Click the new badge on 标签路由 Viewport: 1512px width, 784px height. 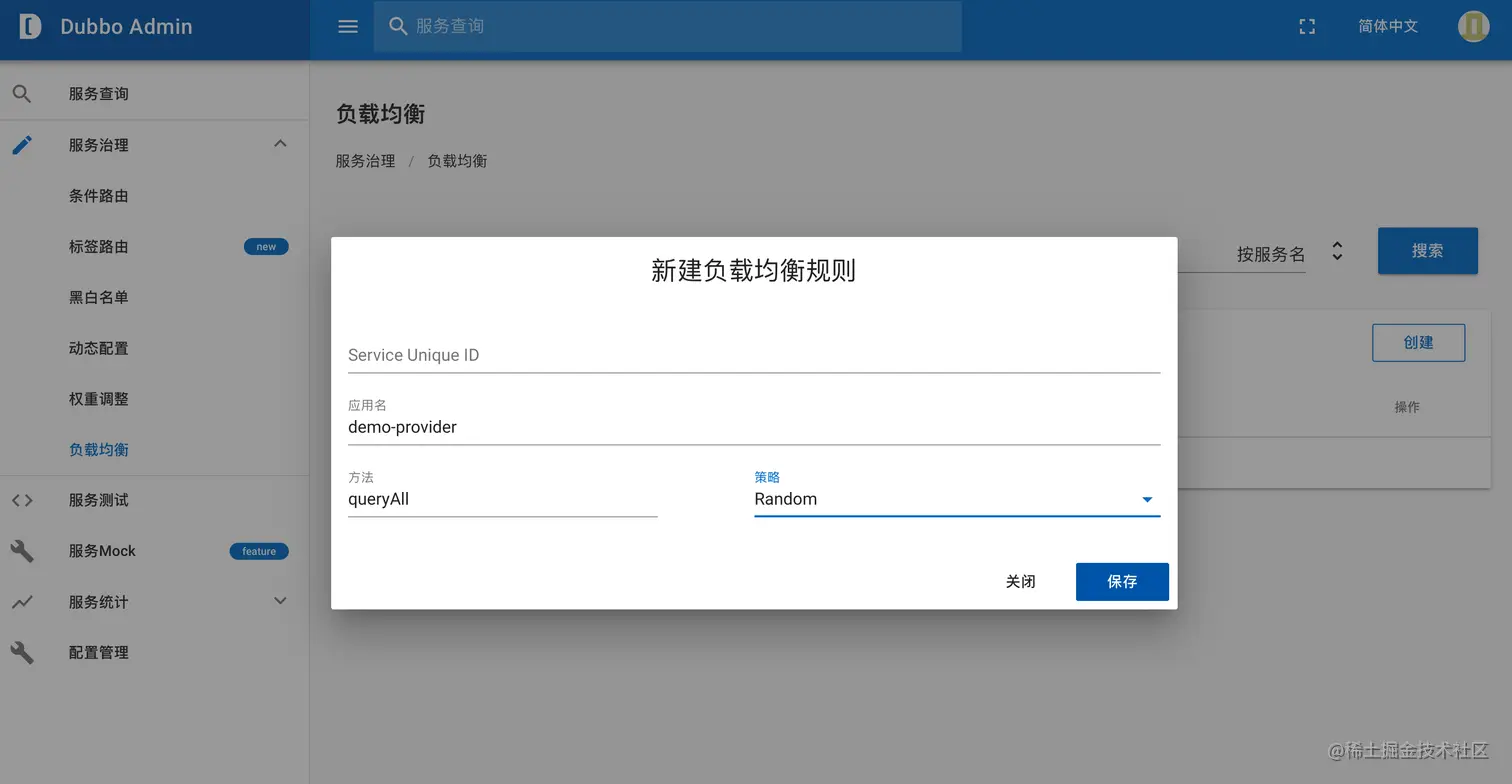[266, 247]
